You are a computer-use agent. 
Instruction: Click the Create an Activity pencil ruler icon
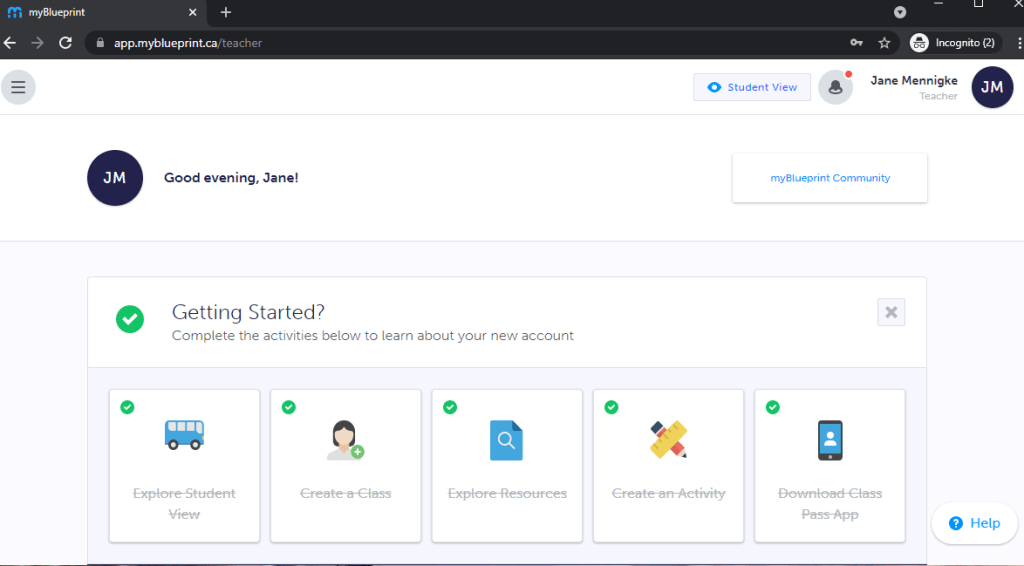coord(668,439)
